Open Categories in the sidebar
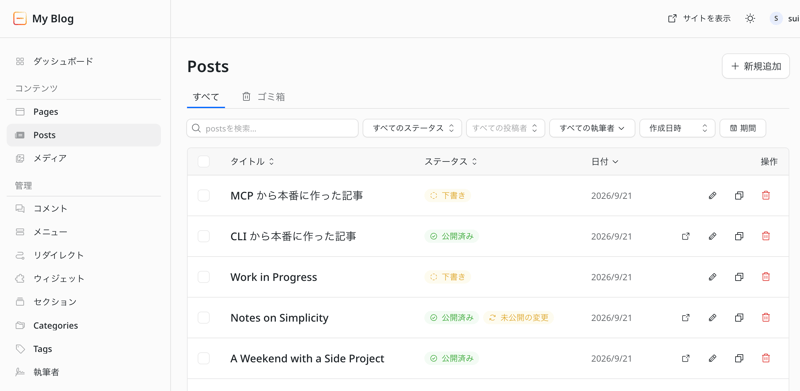Screen dimensions: 800x391 [84, 325]
